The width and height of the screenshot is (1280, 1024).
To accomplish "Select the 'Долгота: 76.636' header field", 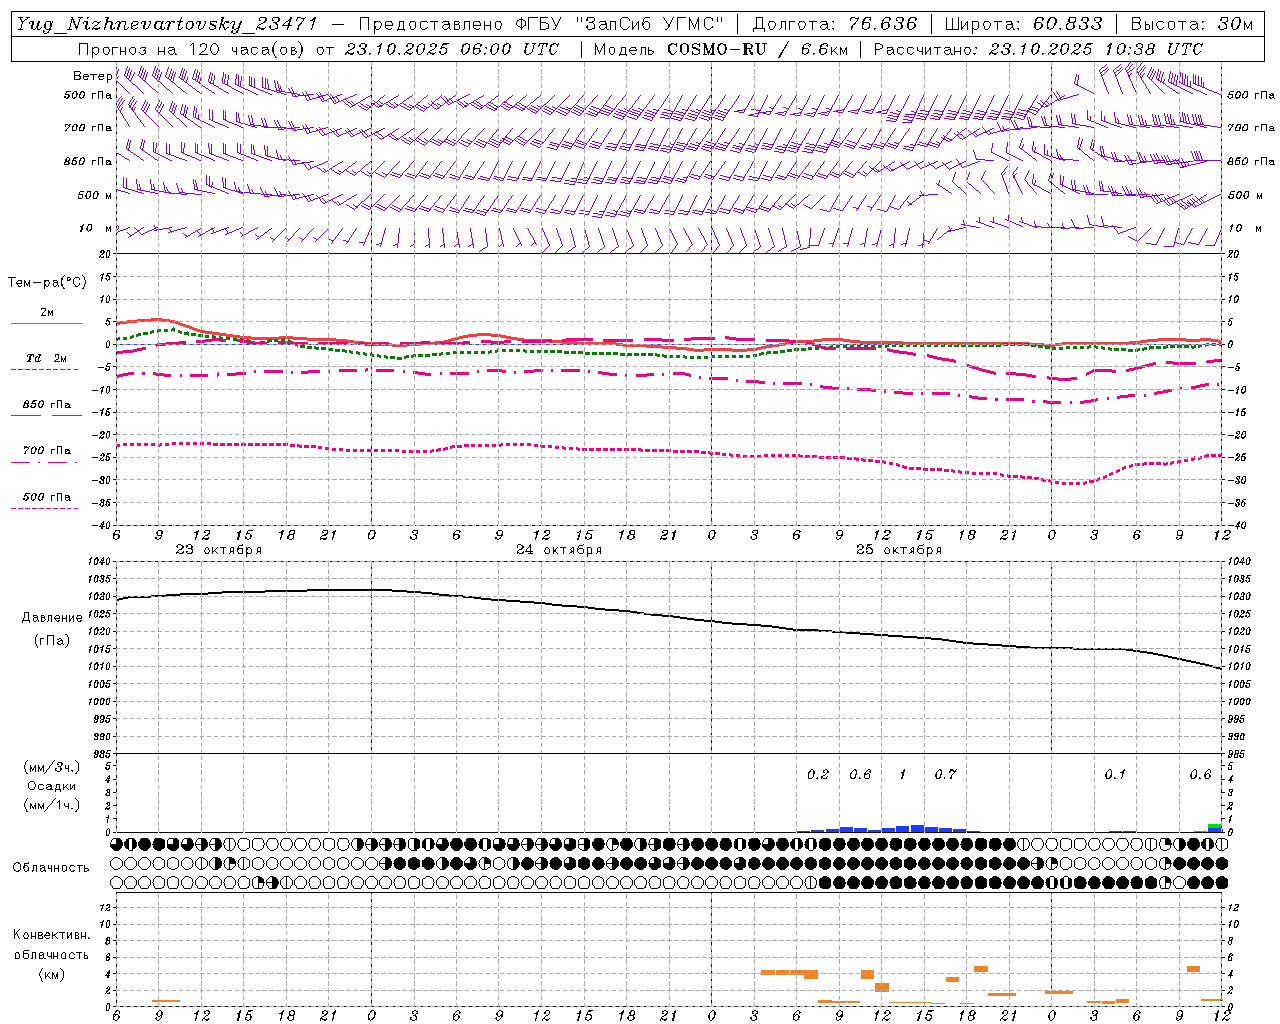I will click(834, 24).
